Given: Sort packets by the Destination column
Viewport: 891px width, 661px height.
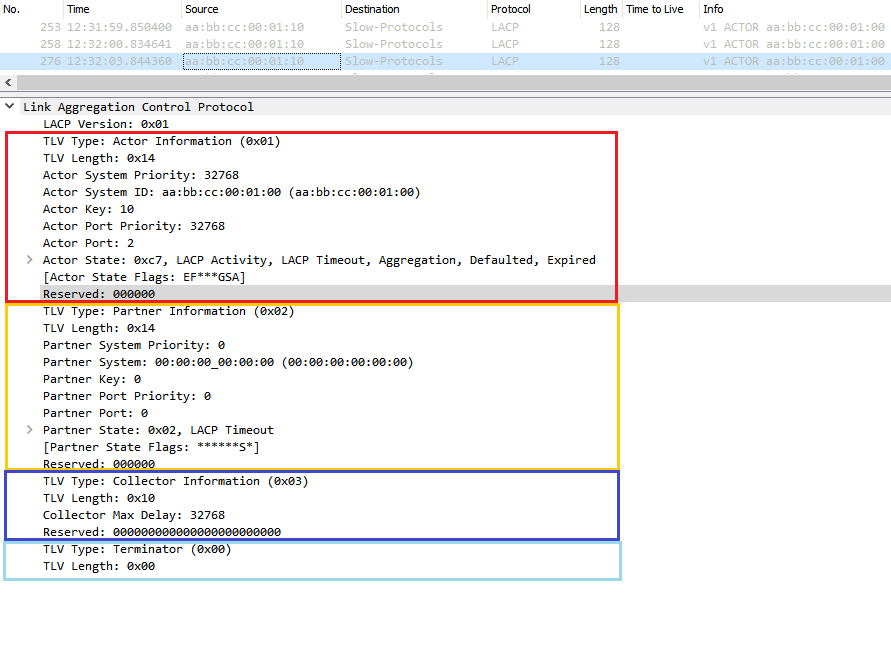Looking at the screenshot, I should coord(360,9).
